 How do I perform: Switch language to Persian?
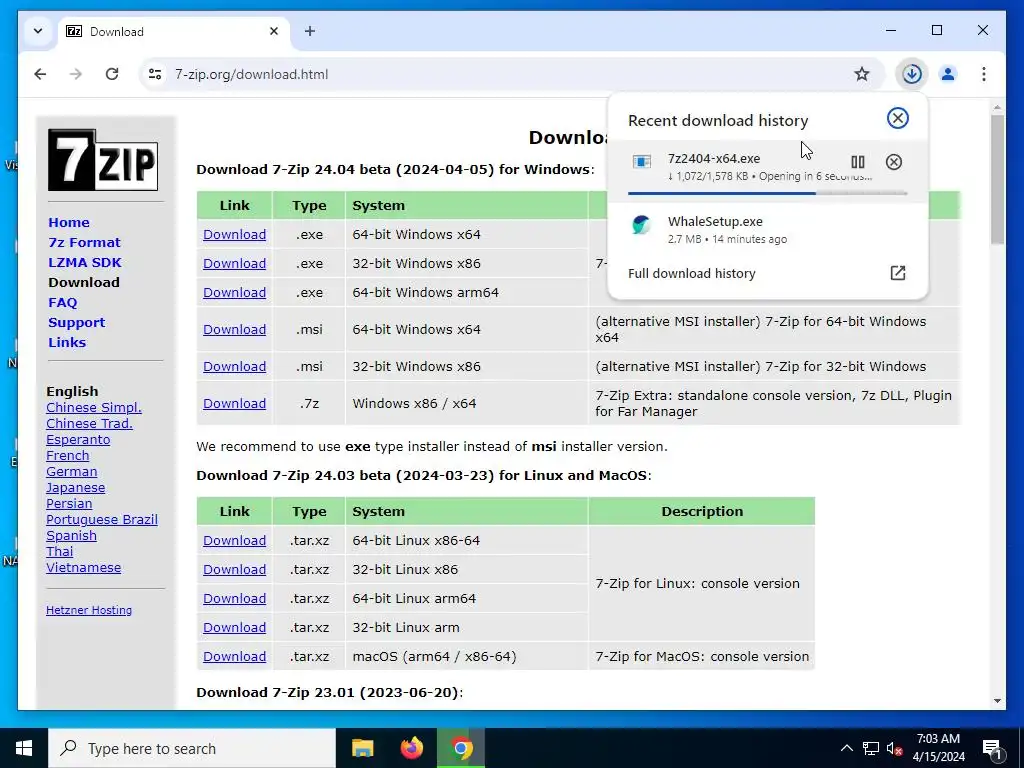click(x=69, y=504)
